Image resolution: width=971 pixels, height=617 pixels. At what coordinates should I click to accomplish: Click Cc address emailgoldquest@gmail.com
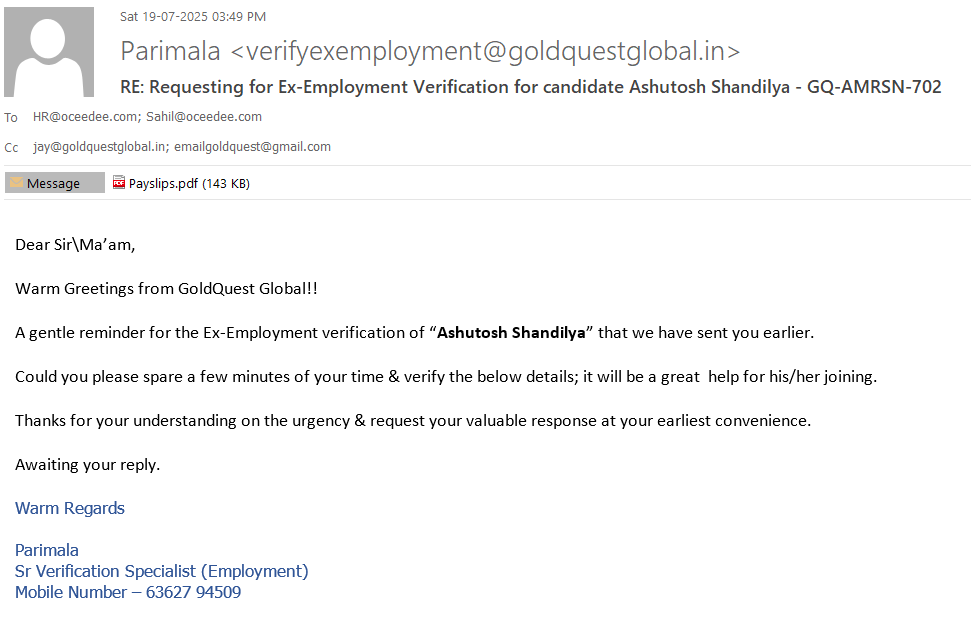(x=252, y=147)
